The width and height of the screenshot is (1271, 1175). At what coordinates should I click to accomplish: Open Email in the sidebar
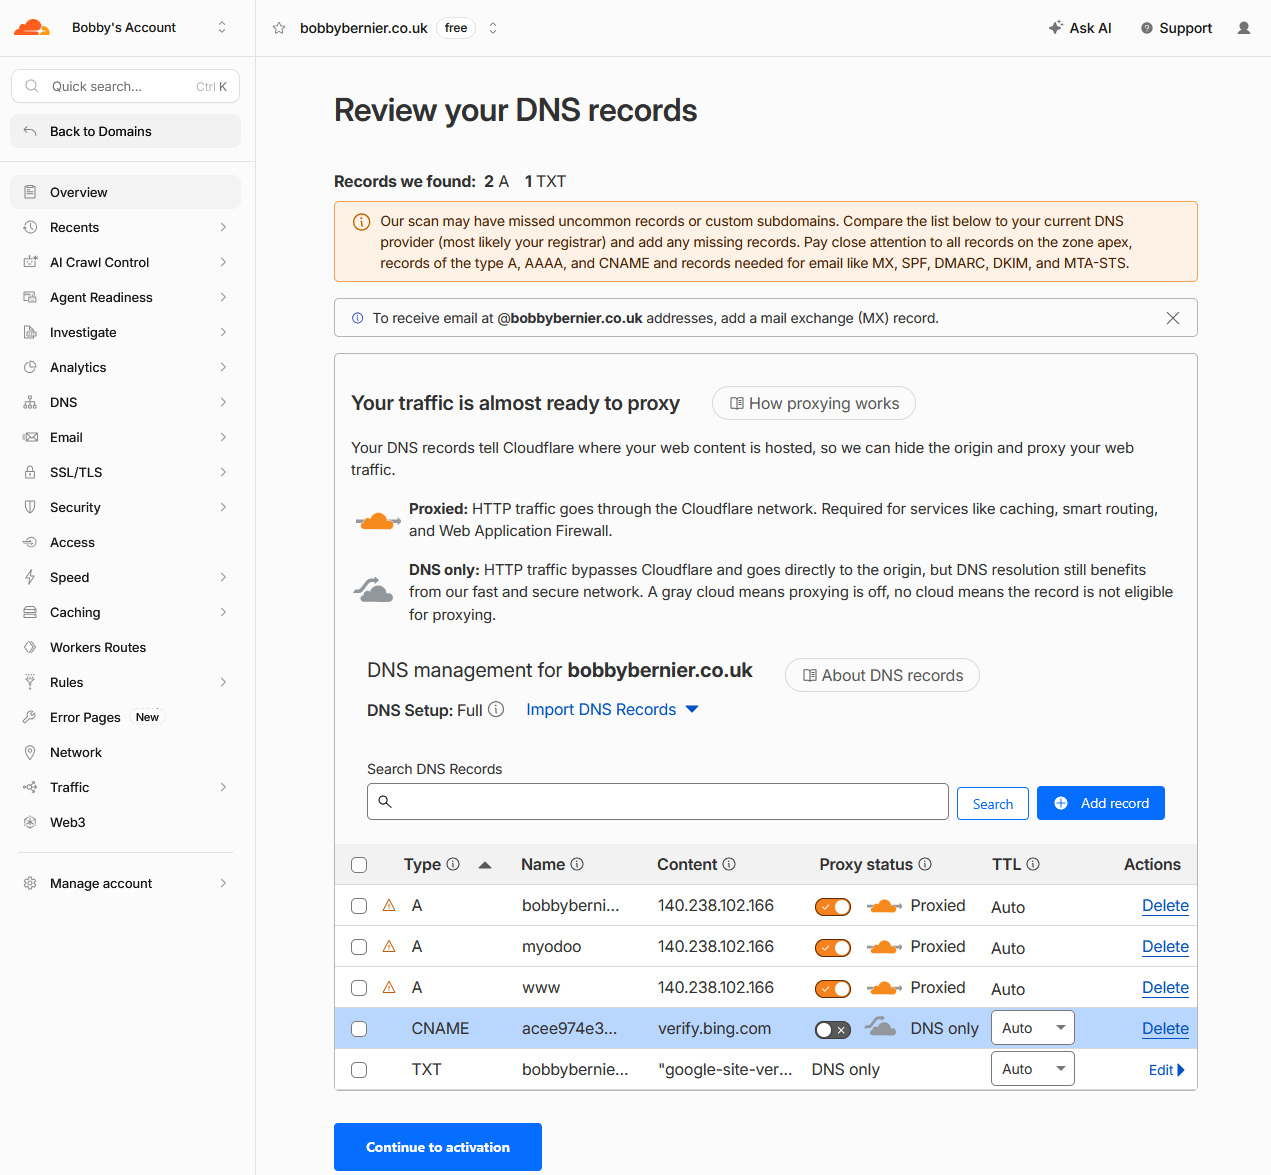pos(125,437)
